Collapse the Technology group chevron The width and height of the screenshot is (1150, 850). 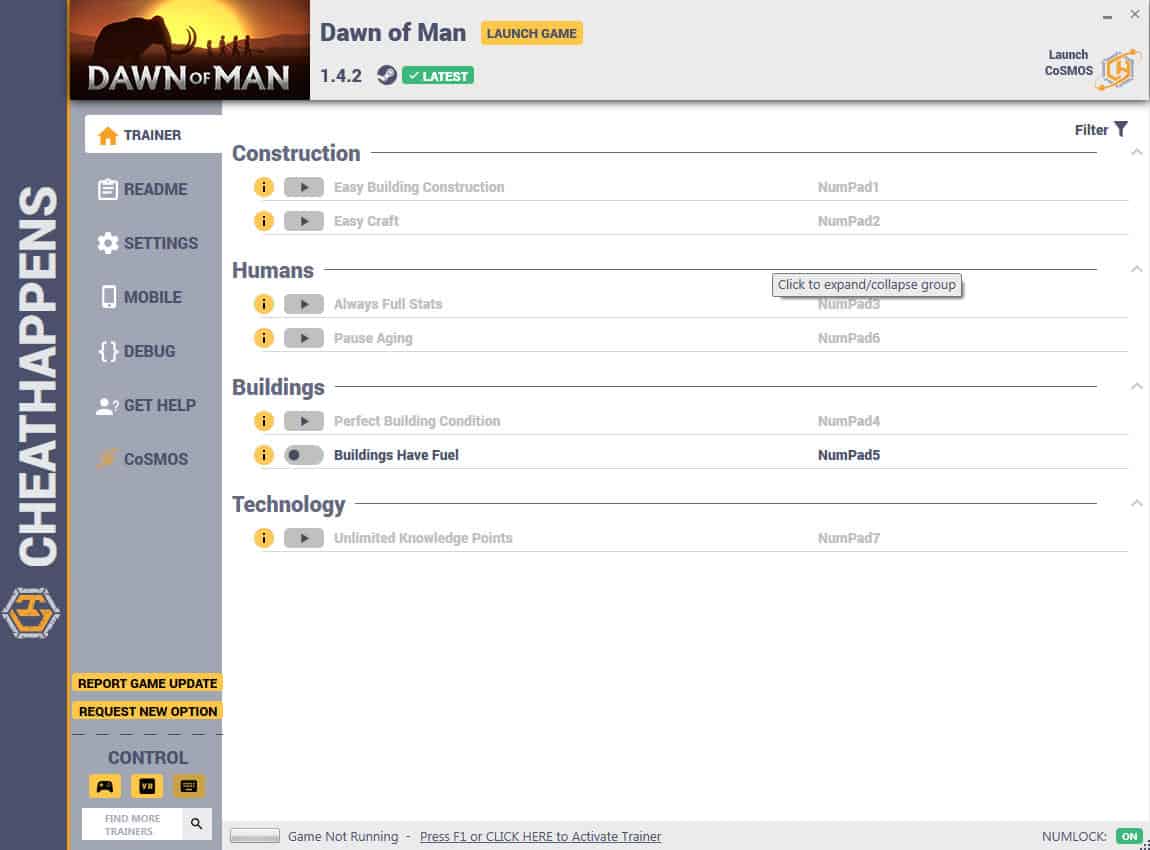click(1136, 503)
